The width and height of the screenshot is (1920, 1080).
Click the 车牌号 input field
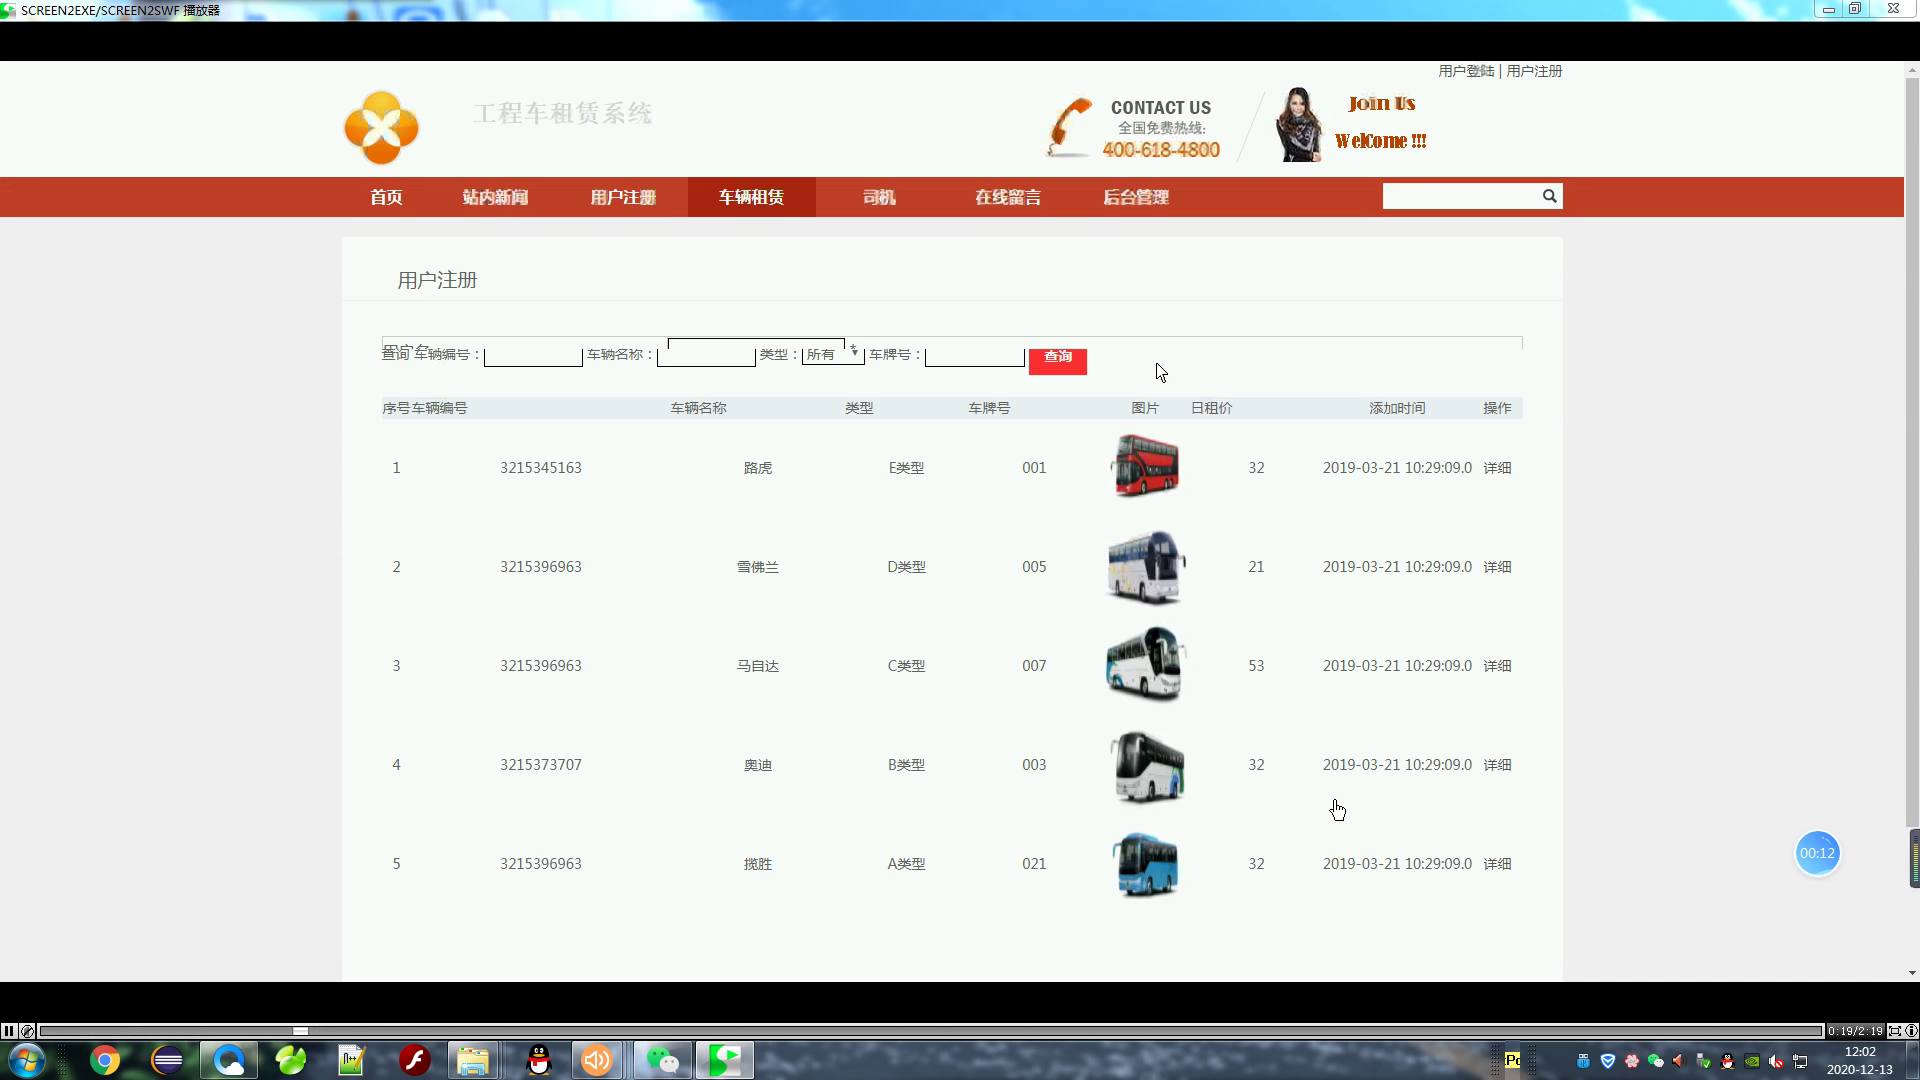pyautogui.click(x=975, y=356)
